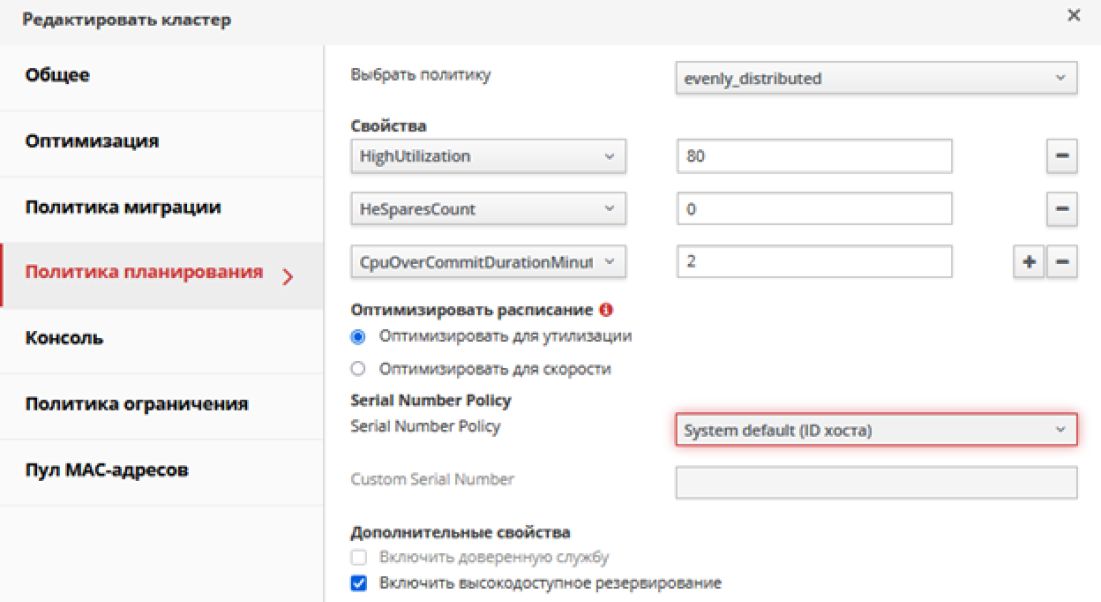This screenshot has height=602, width=1101.
Task: Click the CpuOverCommitDurationMinutes value field showing 2
Action: [x=813, y=262]
